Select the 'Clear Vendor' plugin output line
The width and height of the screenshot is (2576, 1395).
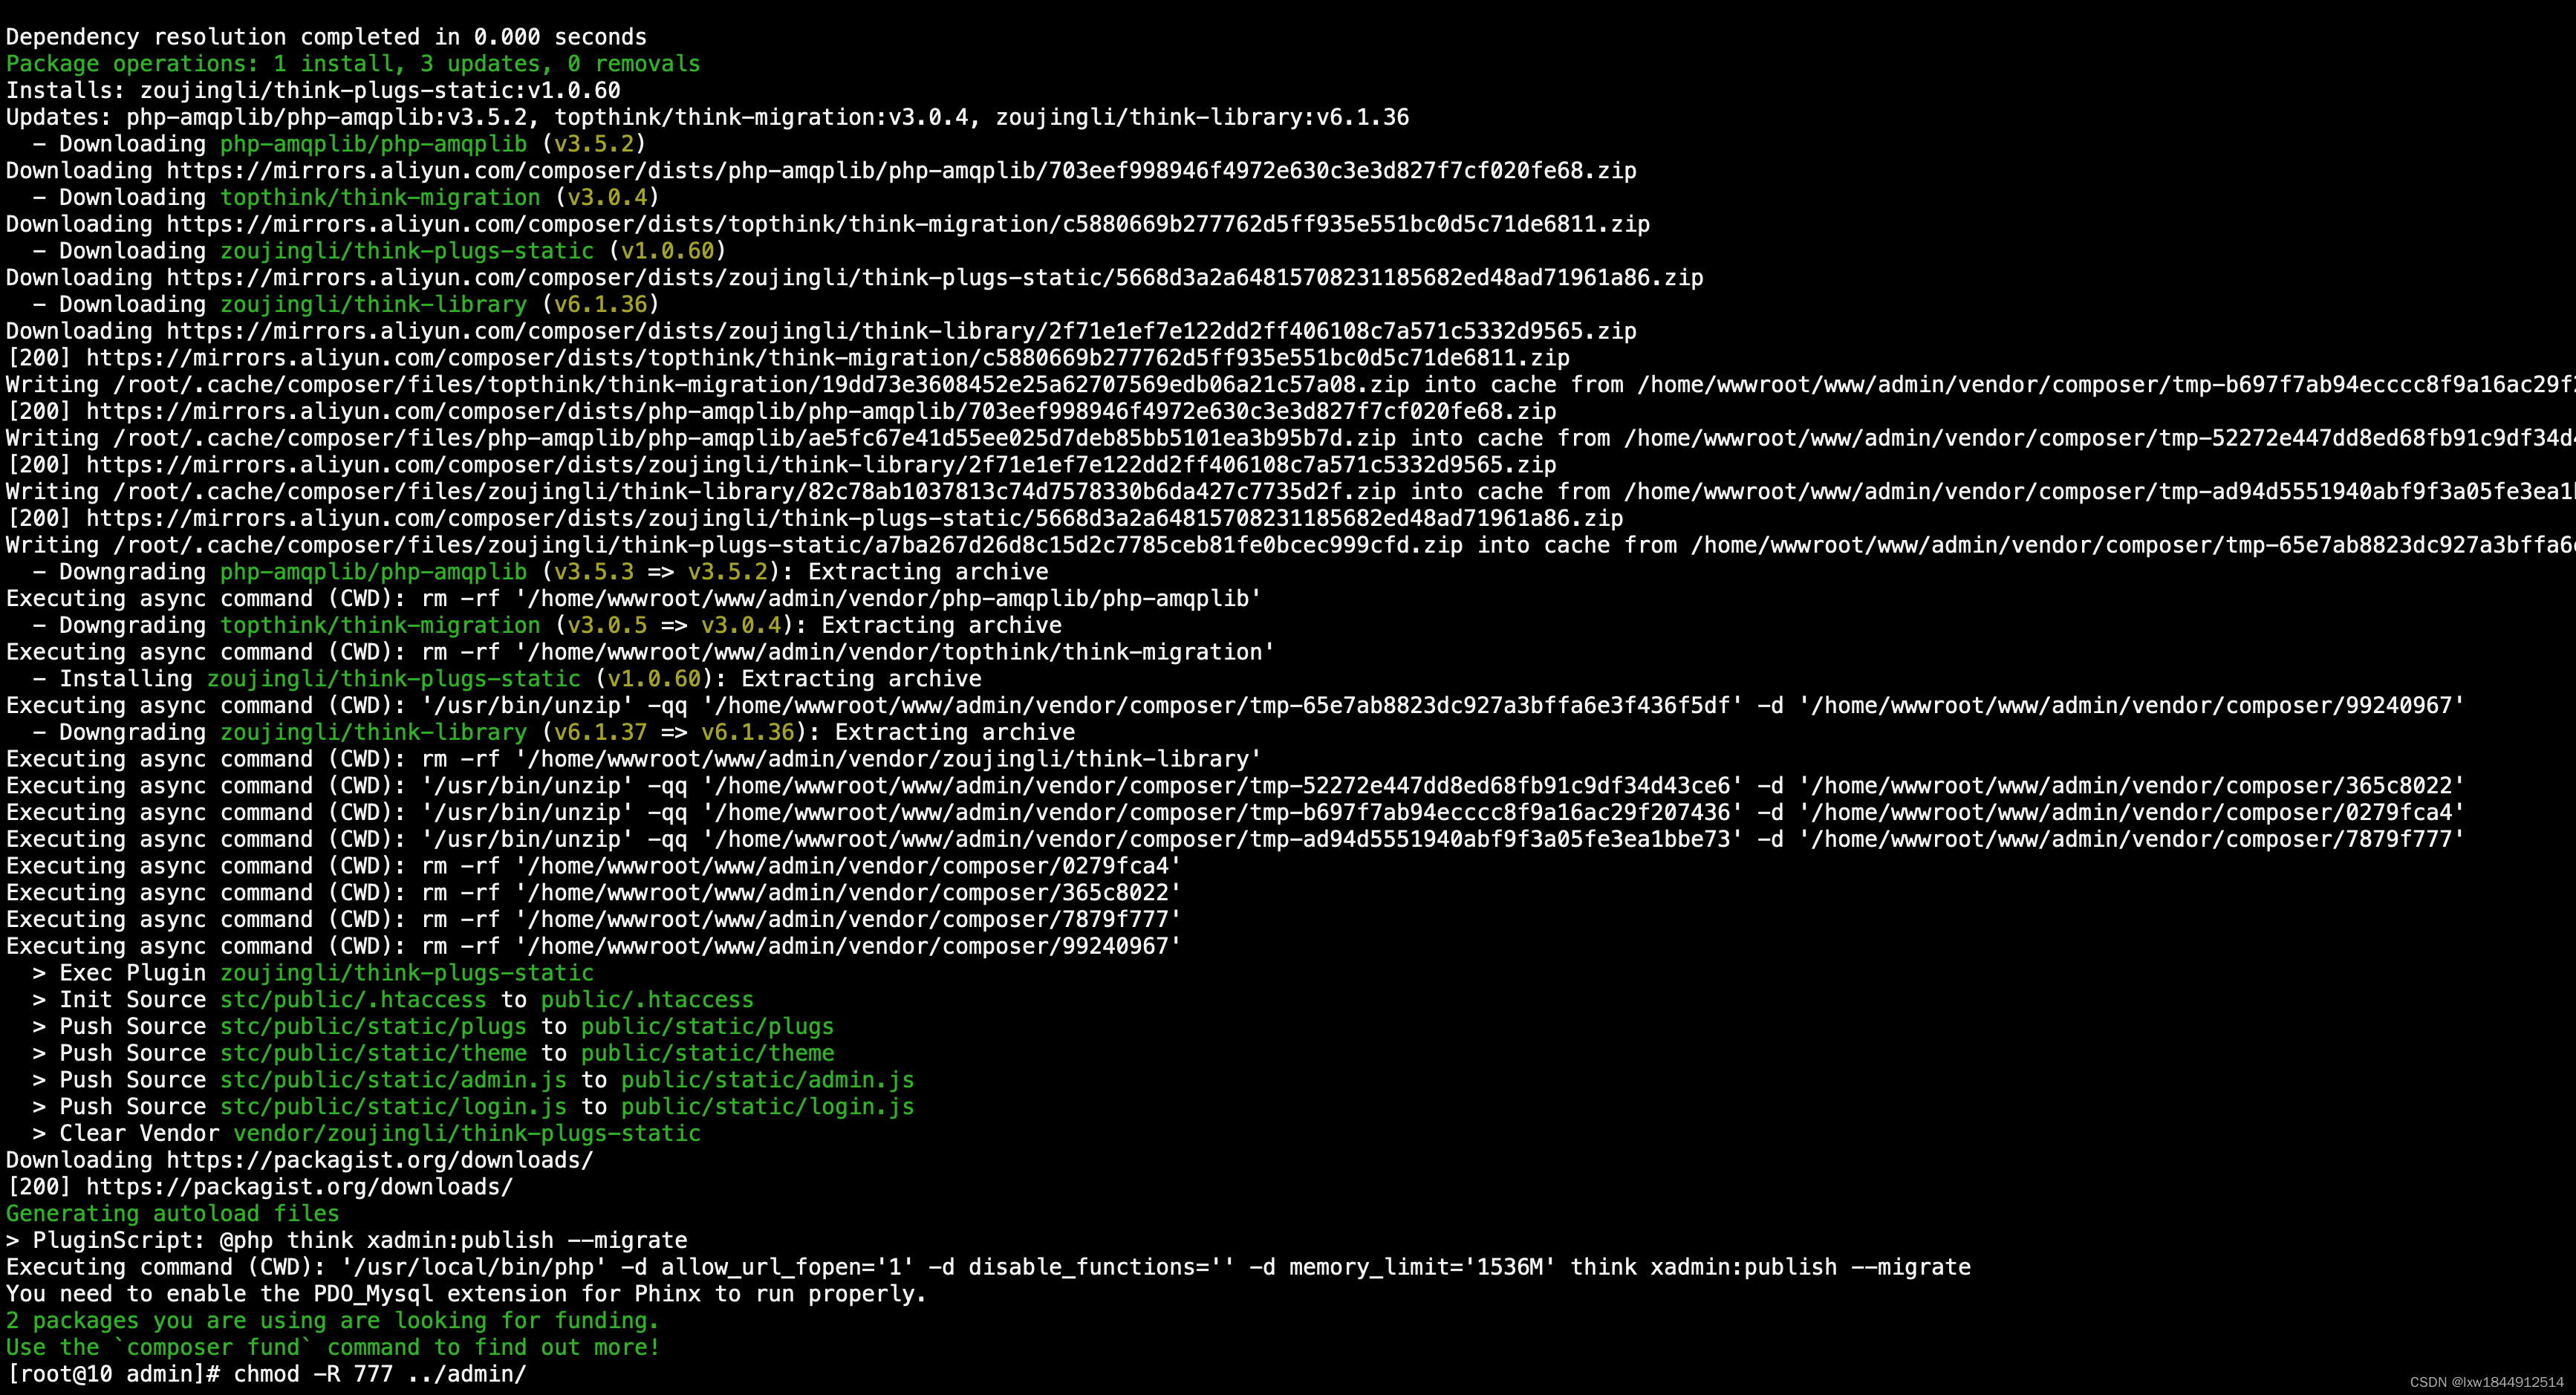[360, 1133]
